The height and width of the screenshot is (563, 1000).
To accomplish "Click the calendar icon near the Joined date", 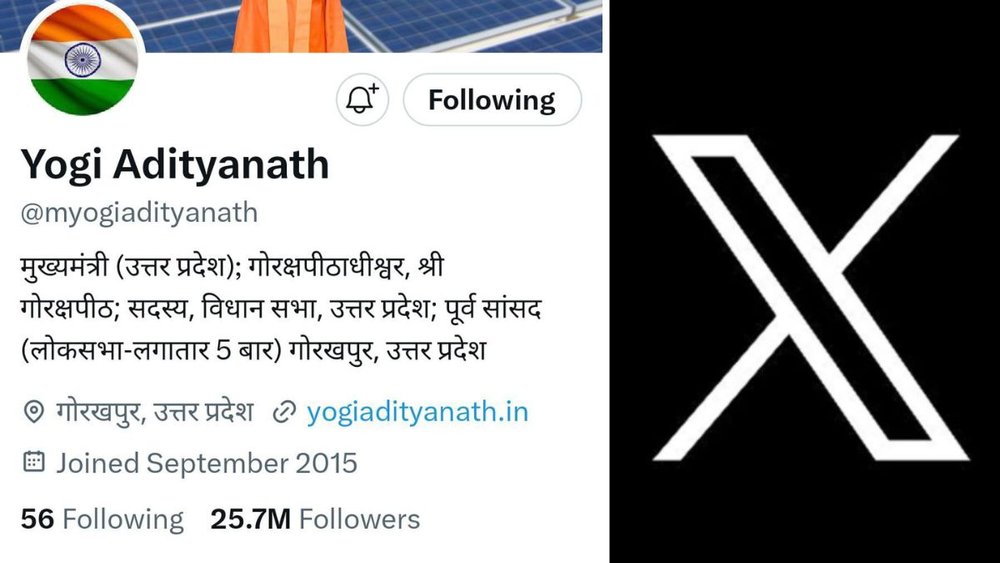I will 34,462.
